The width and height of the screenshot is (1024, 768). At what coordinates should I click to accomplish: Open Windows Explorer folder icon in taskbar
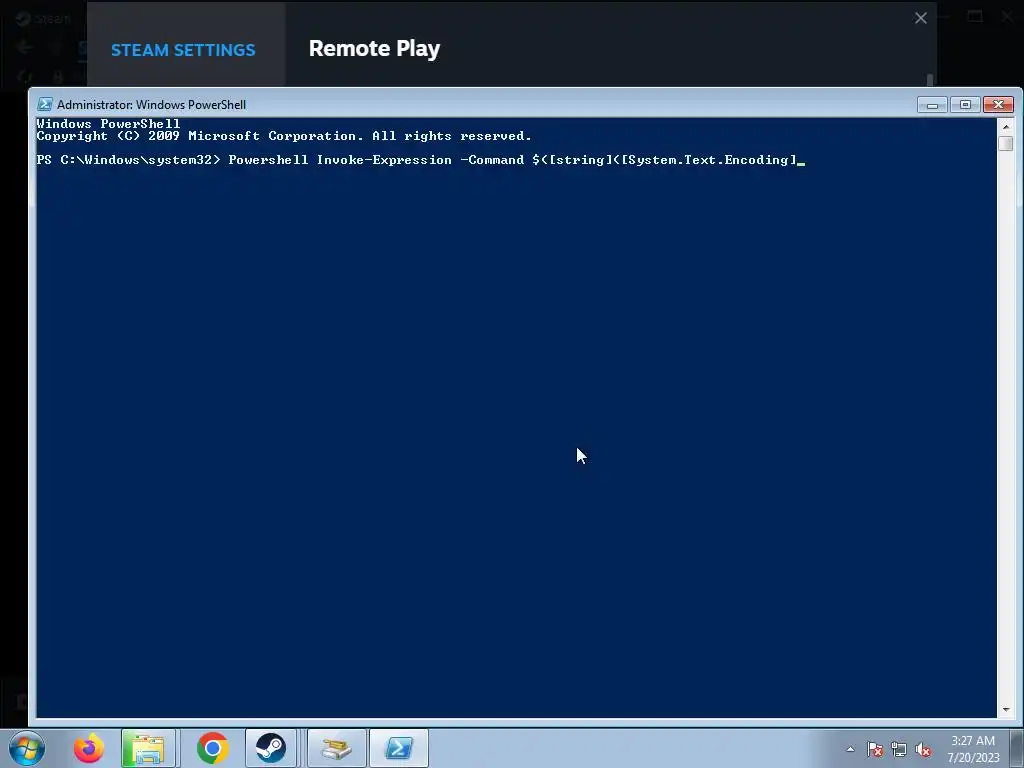tap(148, 748)
